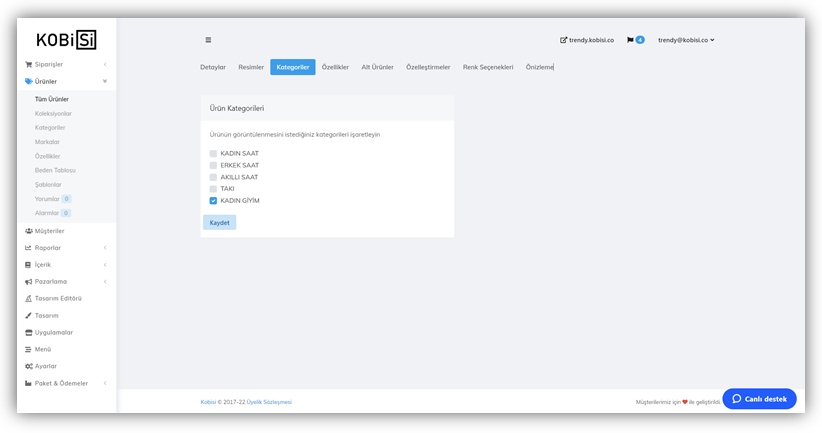Switch to the Resimler tab
The height and width of the screenshot is (433, 822).
251,67
